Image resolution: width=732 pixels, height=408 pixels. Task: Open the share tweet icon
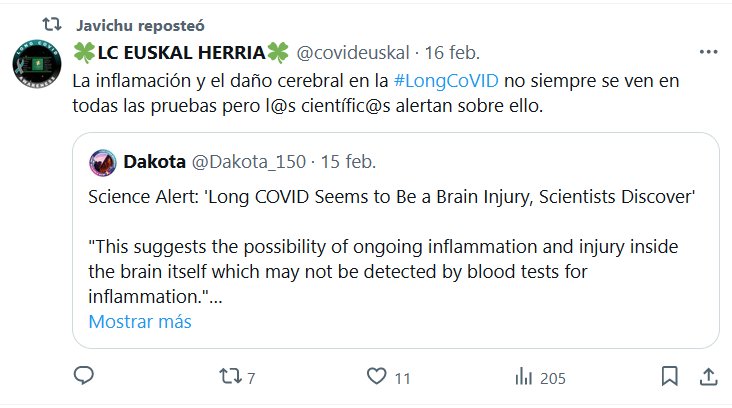[x=707, y=377]
